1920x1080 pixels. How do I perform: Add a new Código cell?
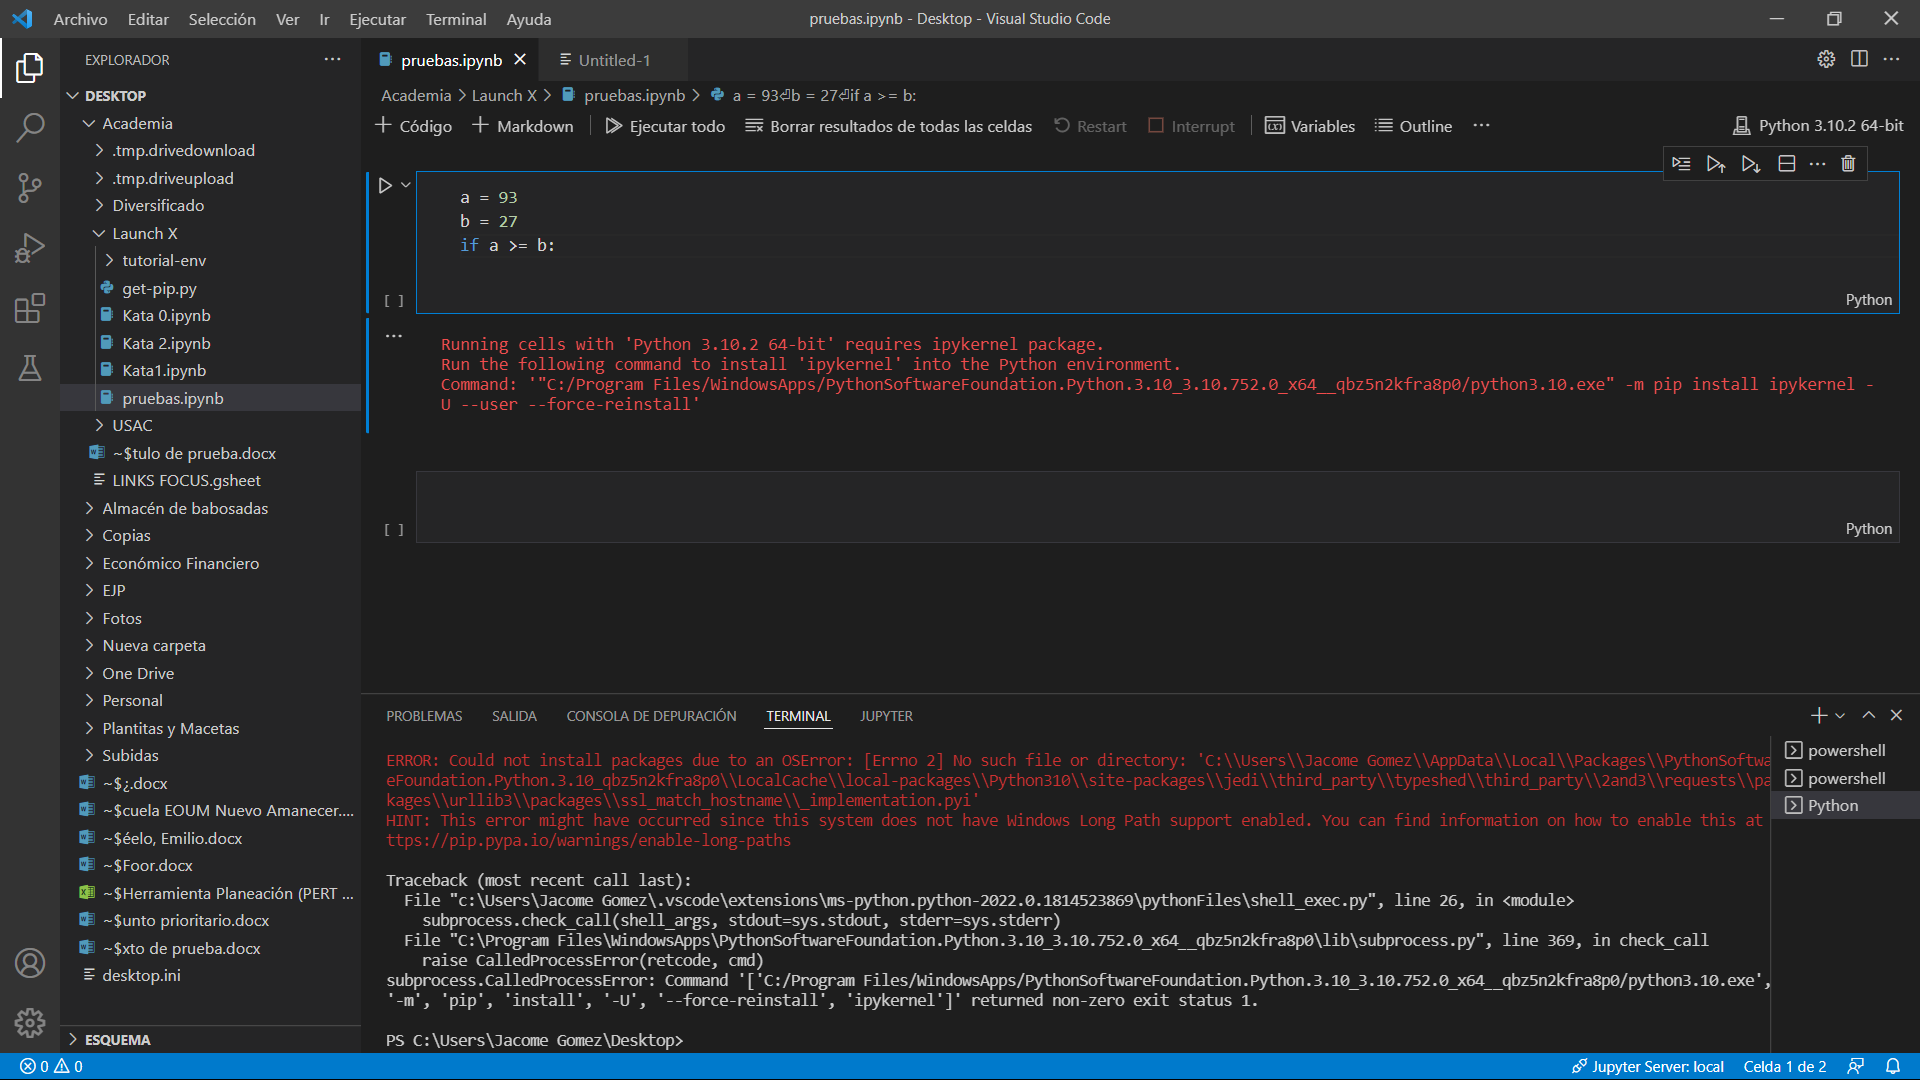(x=413, y=126)
